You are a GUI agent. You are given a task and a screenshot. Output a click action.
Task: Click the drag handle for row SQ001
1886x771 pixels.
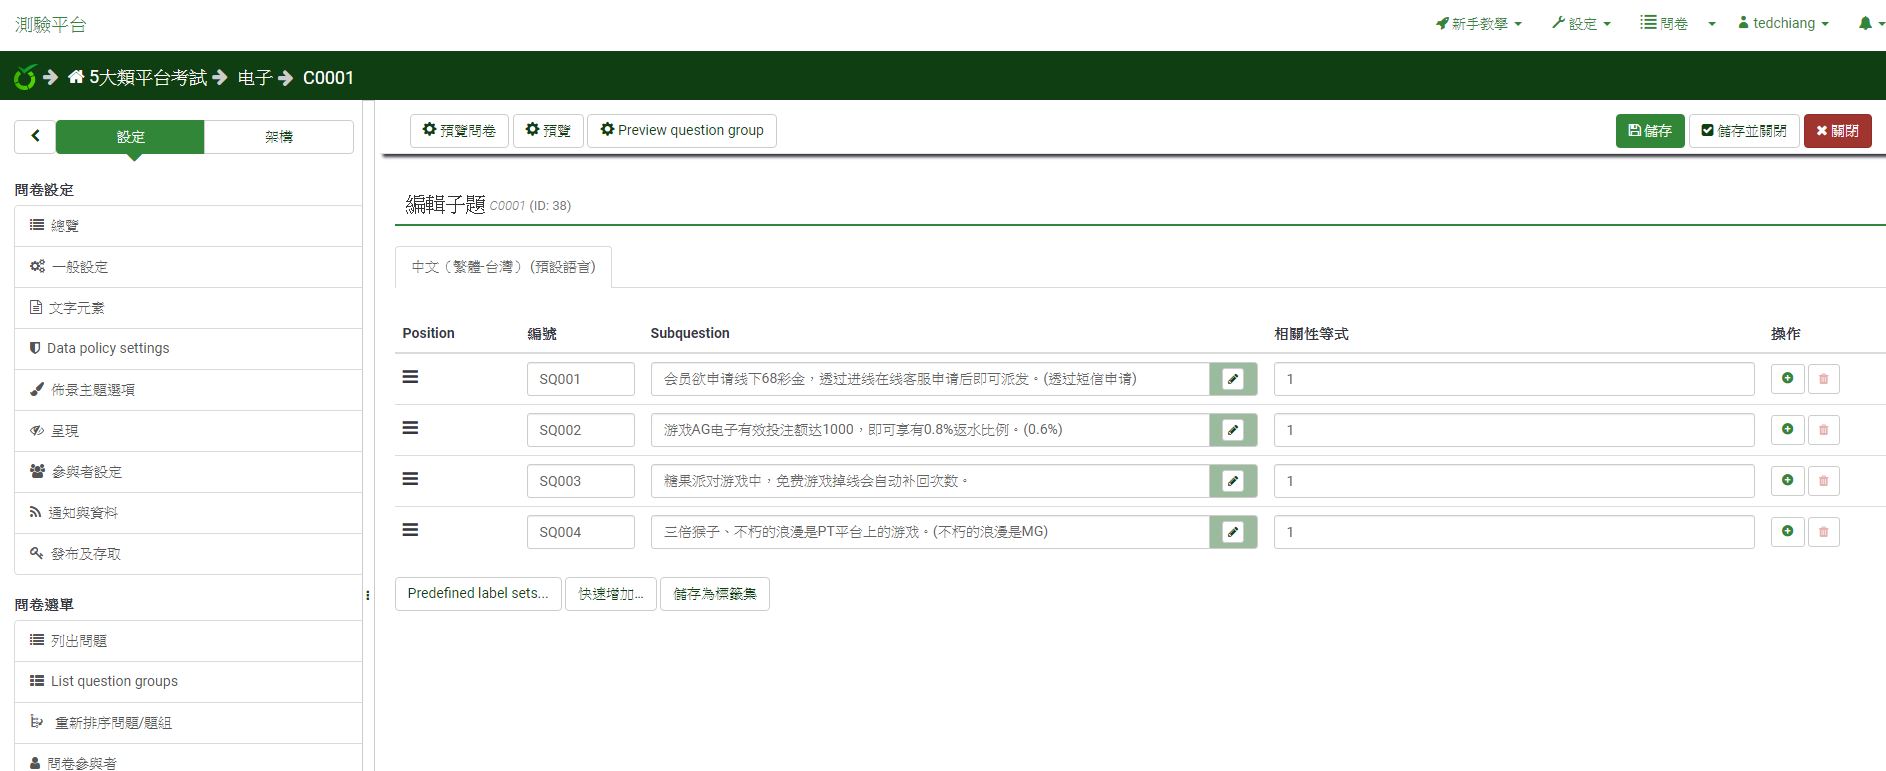[410, 377]
